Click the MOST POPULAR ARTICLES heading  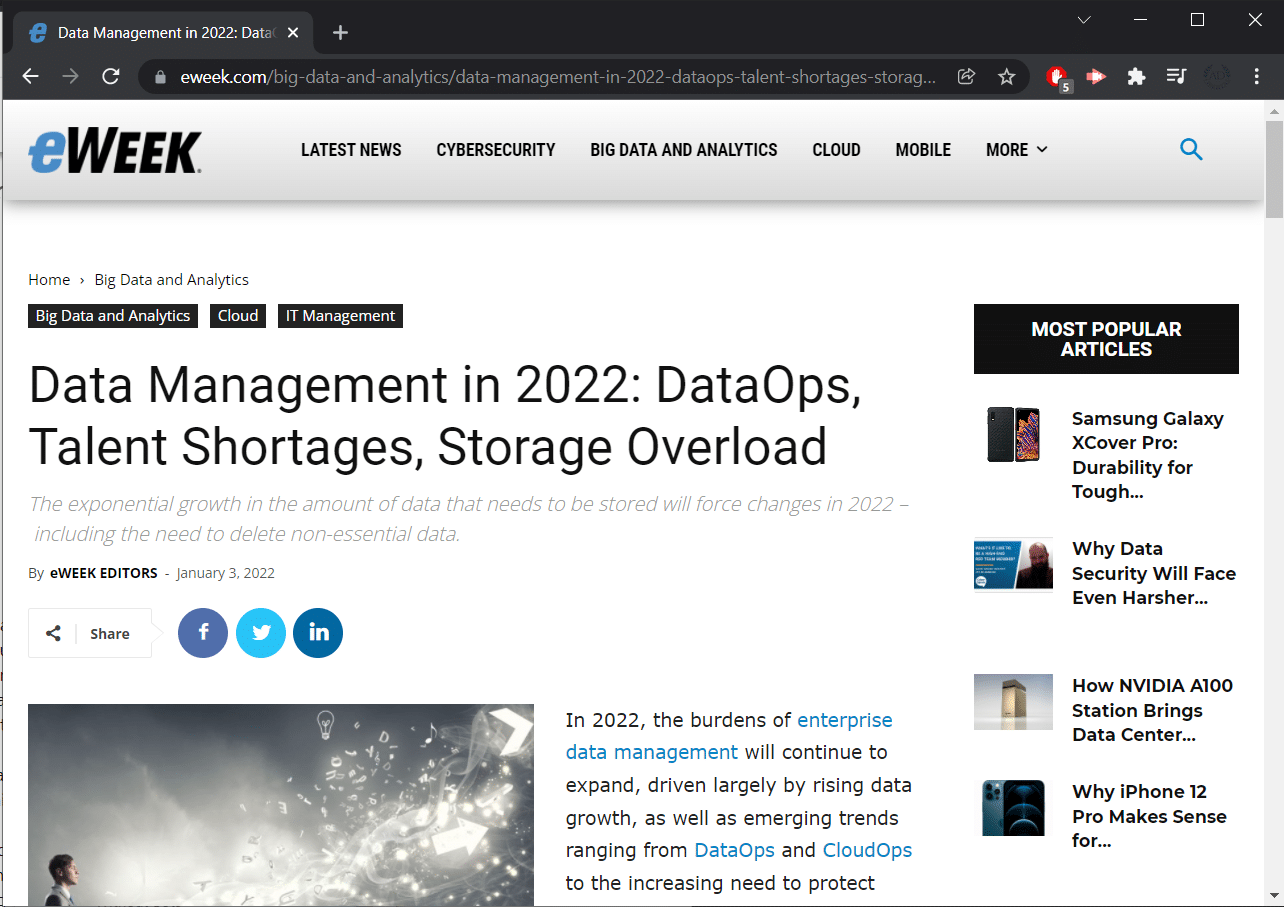click(x=1106, y=339)
